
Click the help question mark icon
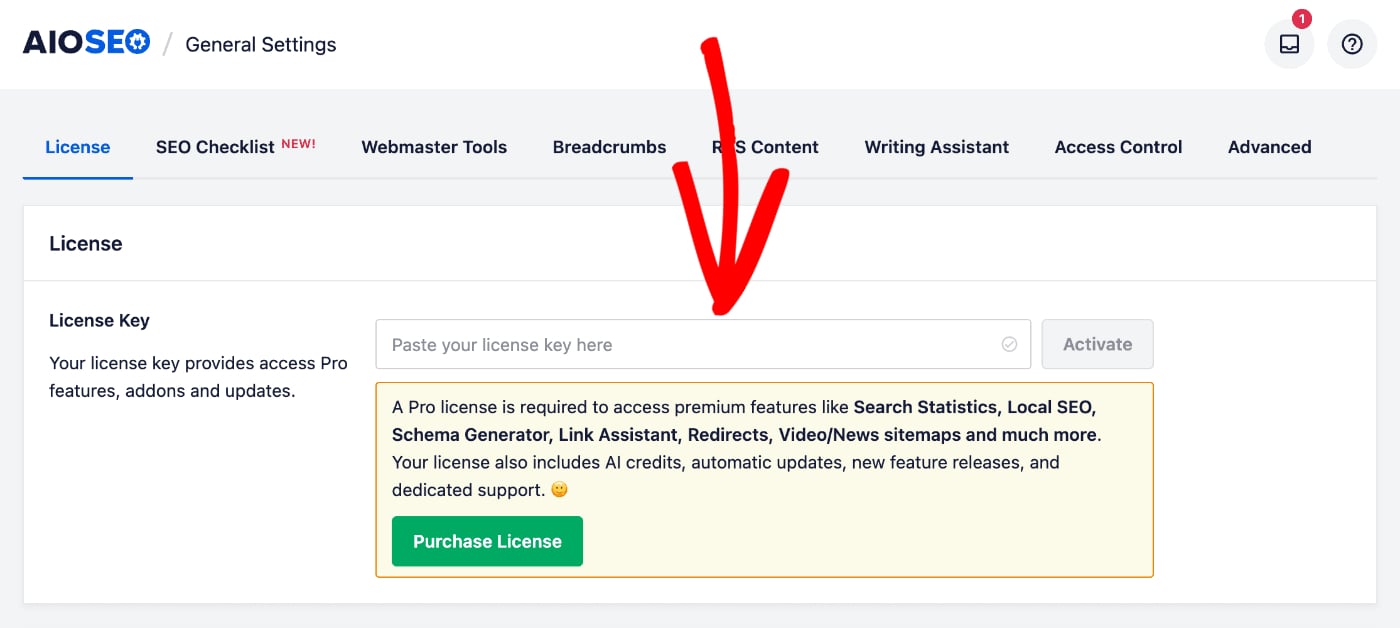click(x=1351, y=44)
